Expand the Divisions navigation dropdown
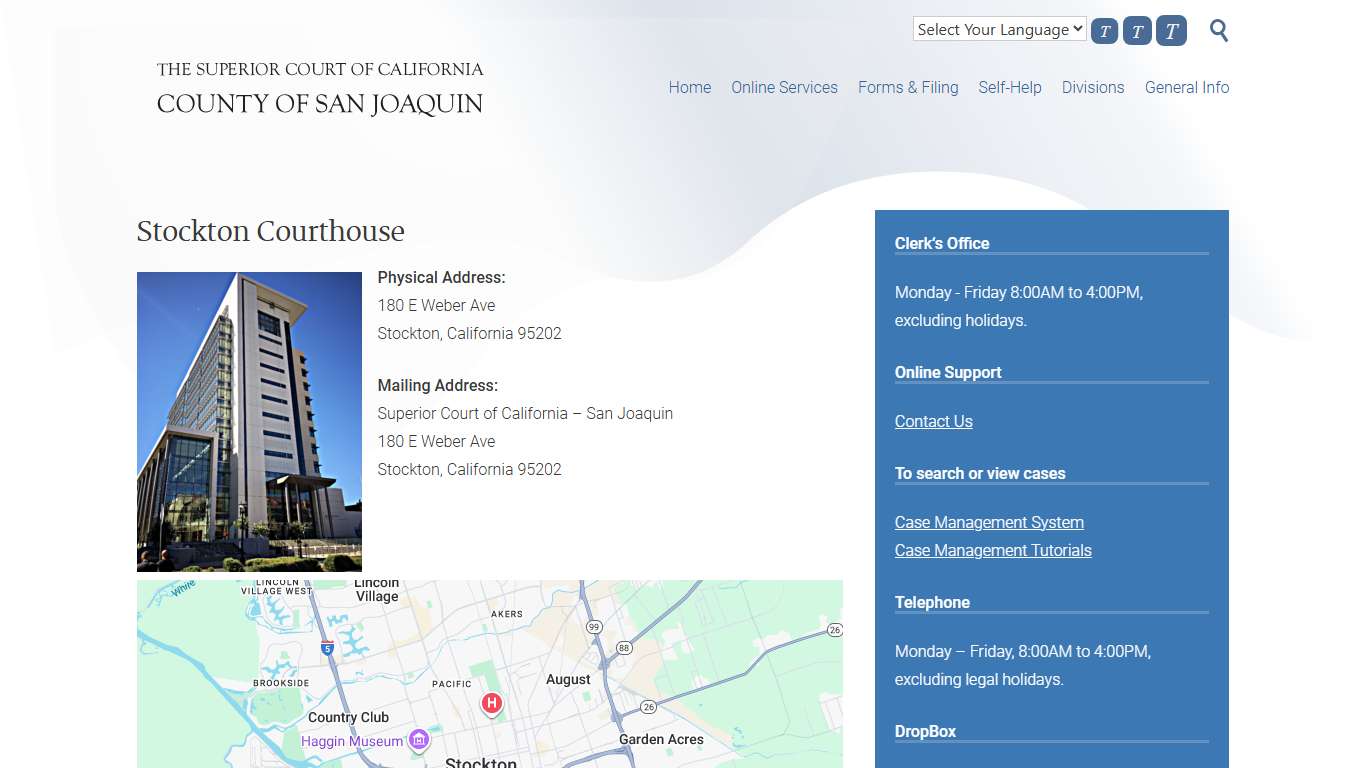Image resolution: width=1366 pixels, height=768 pixels. coord(1093,88)
